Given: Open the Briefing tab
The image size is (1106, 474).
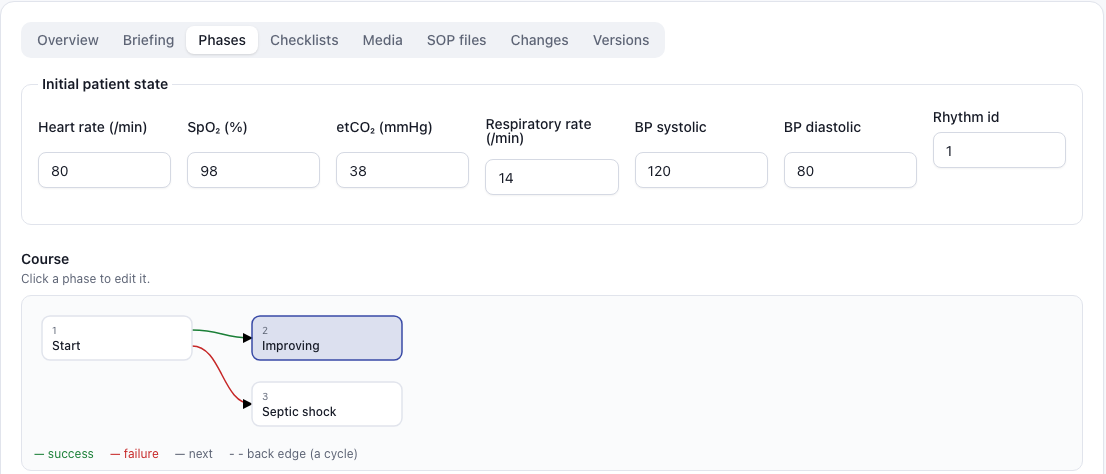Looking at the screenshot, I should [x=148, y=40].
